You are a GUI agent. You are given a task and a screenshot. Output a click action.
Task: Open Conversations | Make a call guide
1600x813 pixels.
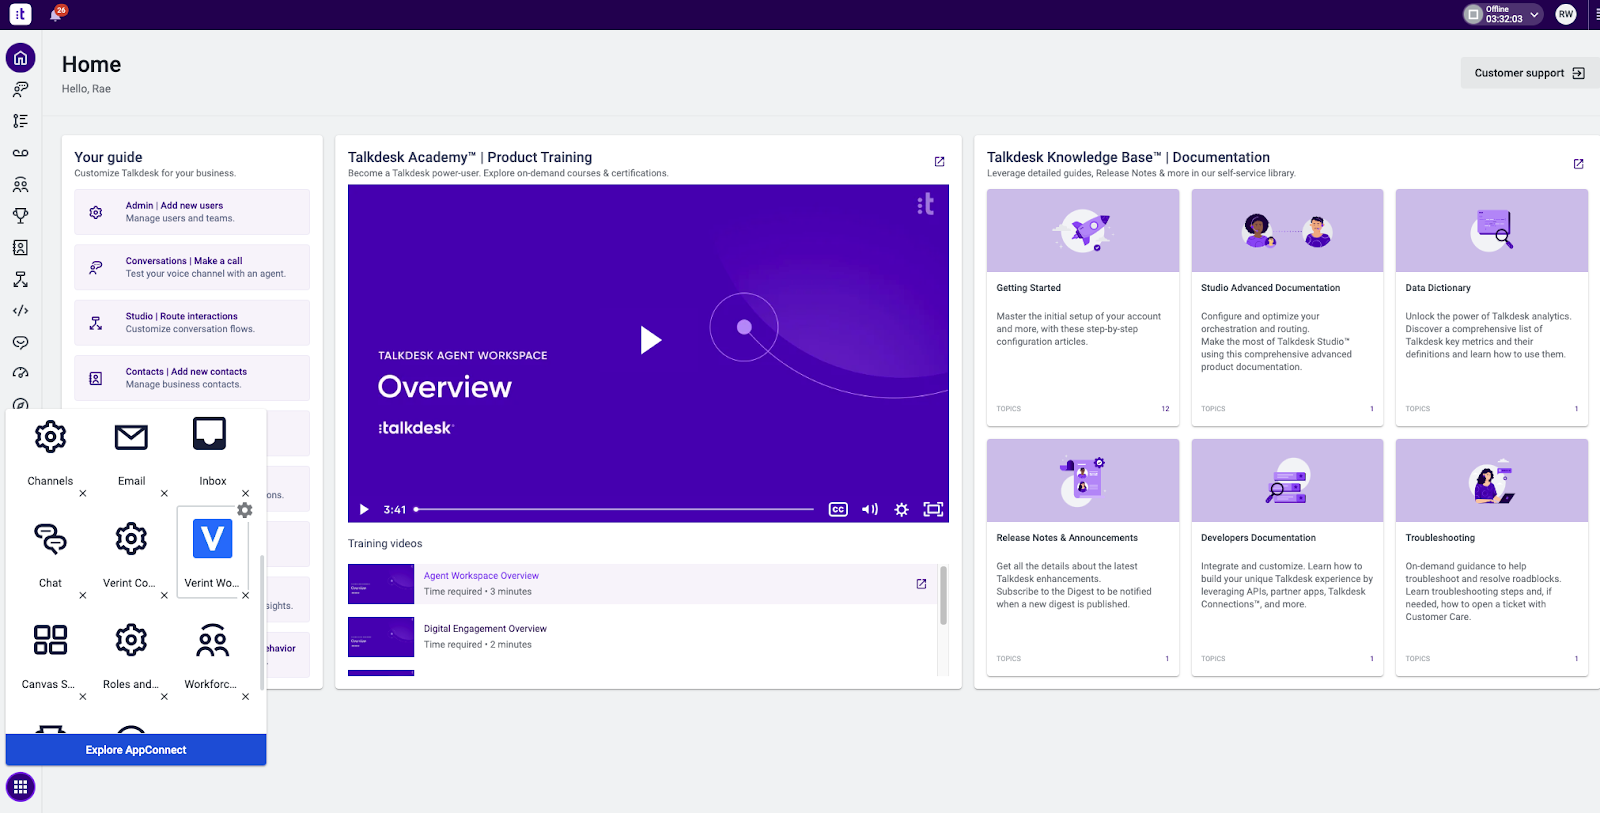pyautogui.click(x=192, y=267)
